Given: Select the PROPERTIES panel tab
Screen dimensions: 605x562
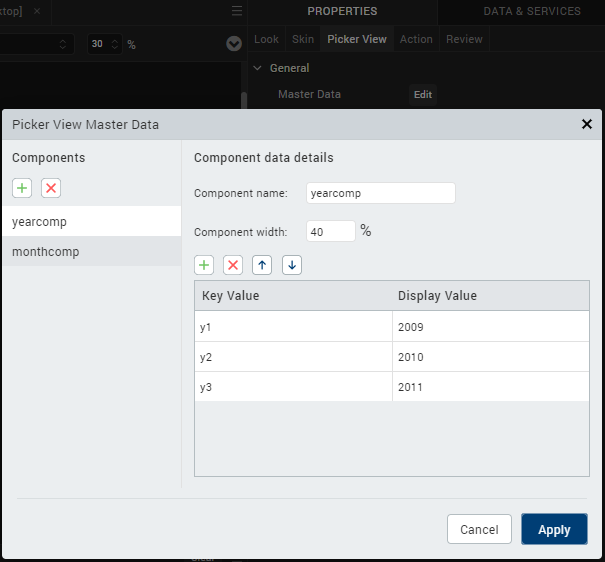Looking at the screenshot, I should click(342, 11).
